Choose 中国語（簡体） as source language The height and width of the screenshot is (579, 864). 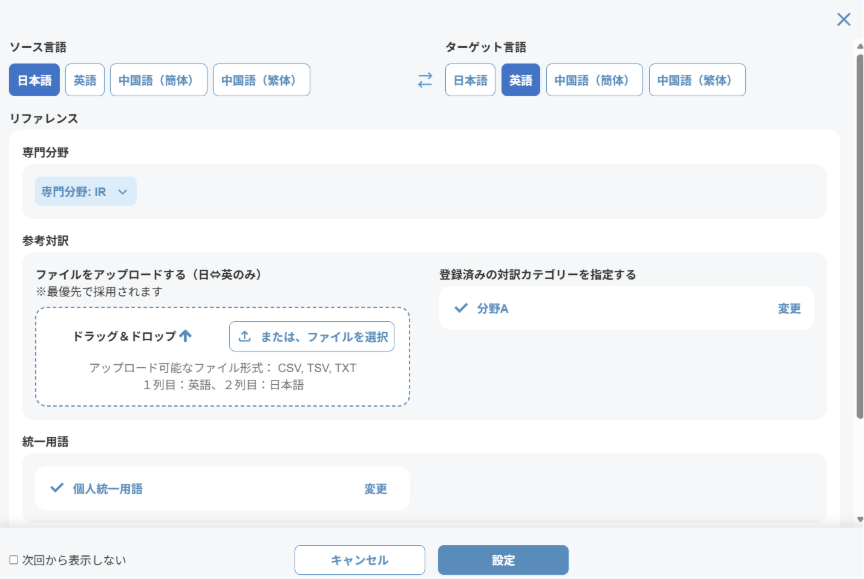(158, 80)
